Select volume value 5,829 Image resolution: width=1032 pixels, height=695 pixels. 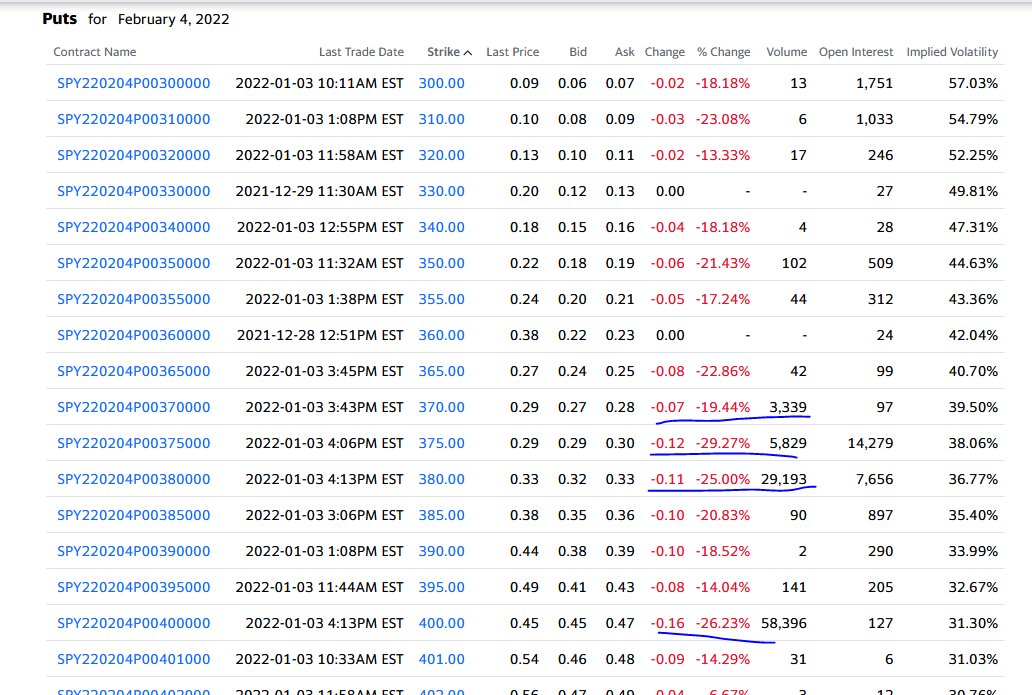[x=788, y=444]
